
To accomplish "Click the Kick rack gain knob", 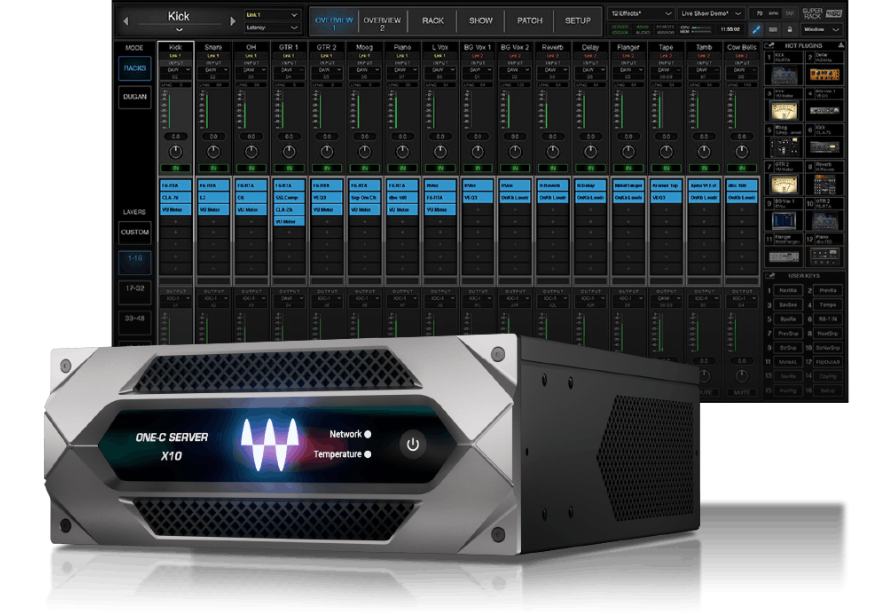I will [176, 152].
